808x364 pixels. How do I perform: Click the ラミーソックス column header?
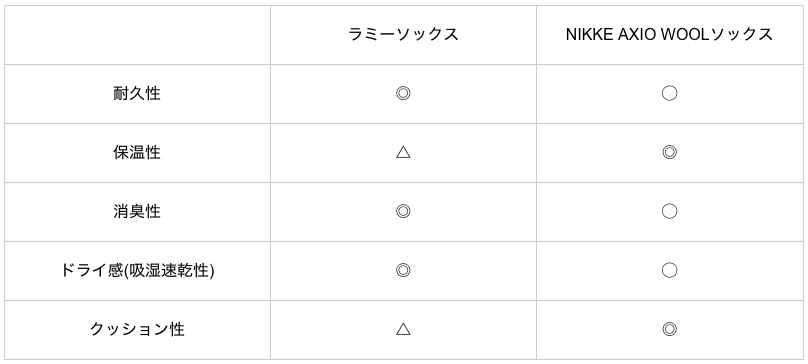pos(403,35)
